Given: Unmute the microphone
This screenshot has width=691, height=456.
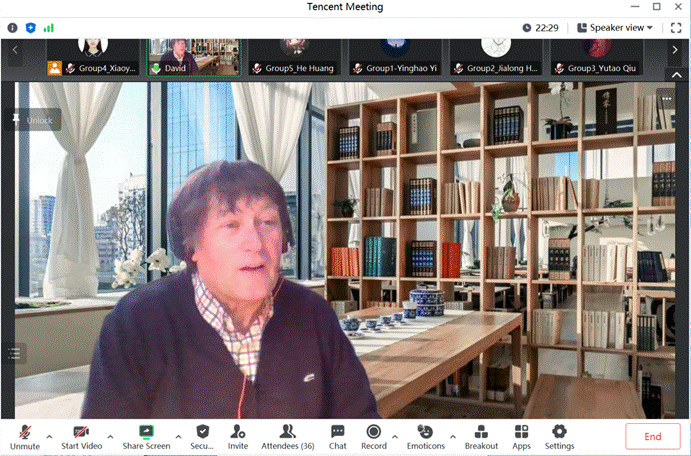Looking at the screenshot, I should pos(24,436).
